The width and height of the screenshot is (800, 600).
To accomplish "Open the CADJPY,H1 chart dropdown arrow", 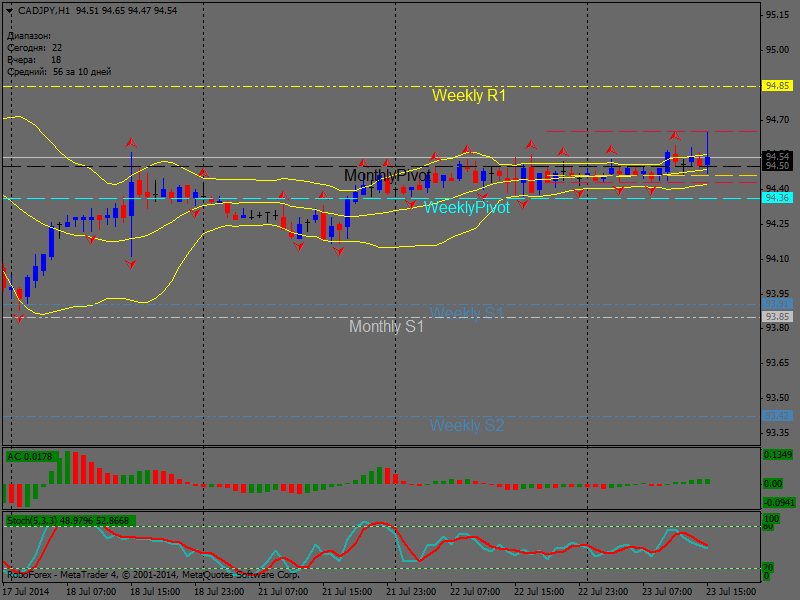I will click(10, 10).
